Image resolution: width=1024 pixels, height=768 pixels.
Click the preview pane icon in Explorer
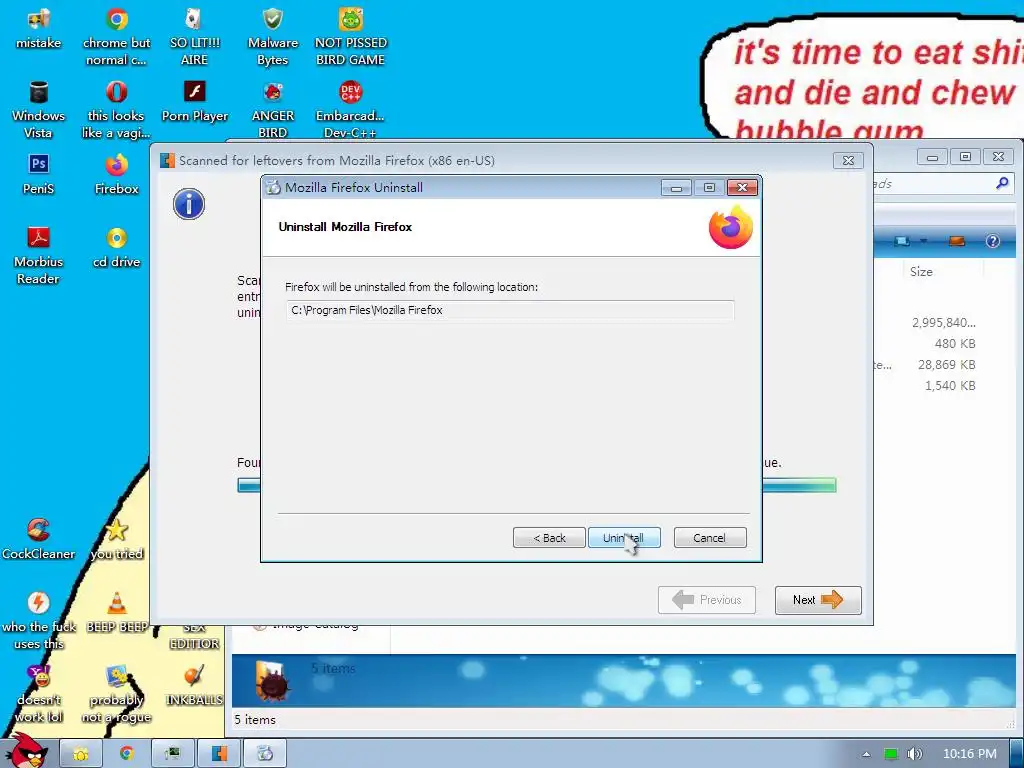(x=957, y=241)
